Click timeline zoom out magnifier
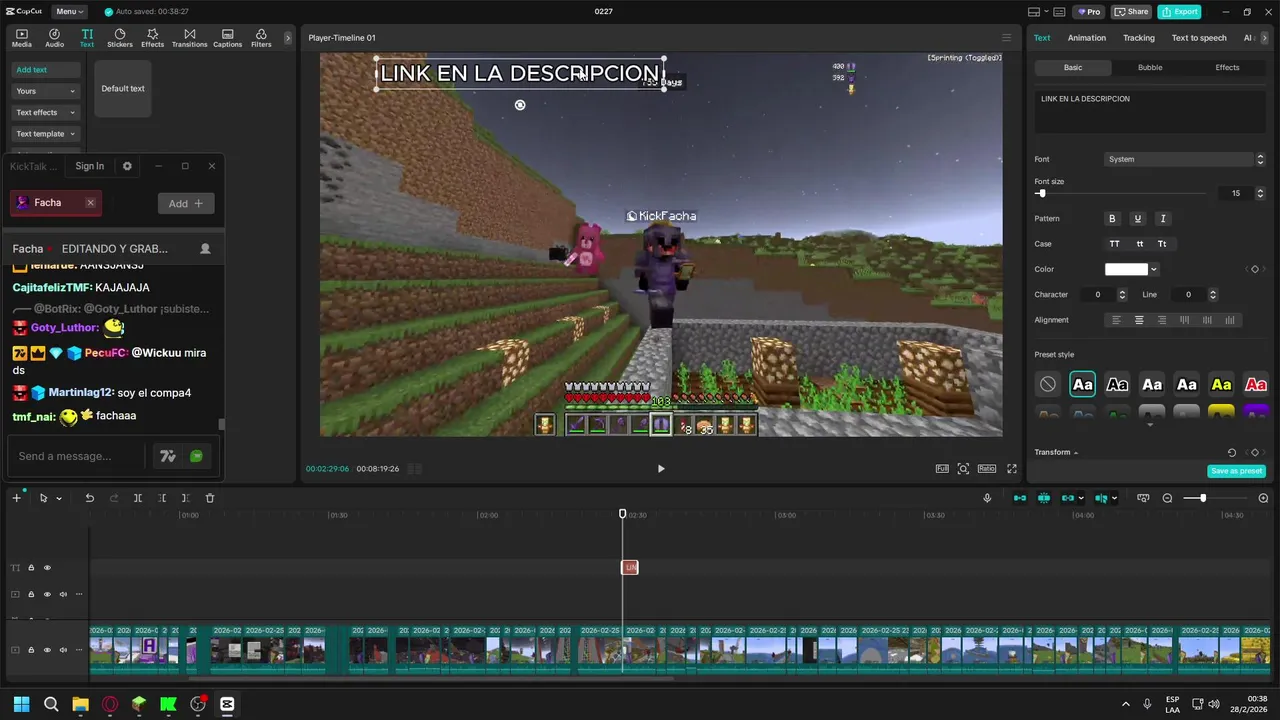The image size is (1280, 720). [1167, 498]
